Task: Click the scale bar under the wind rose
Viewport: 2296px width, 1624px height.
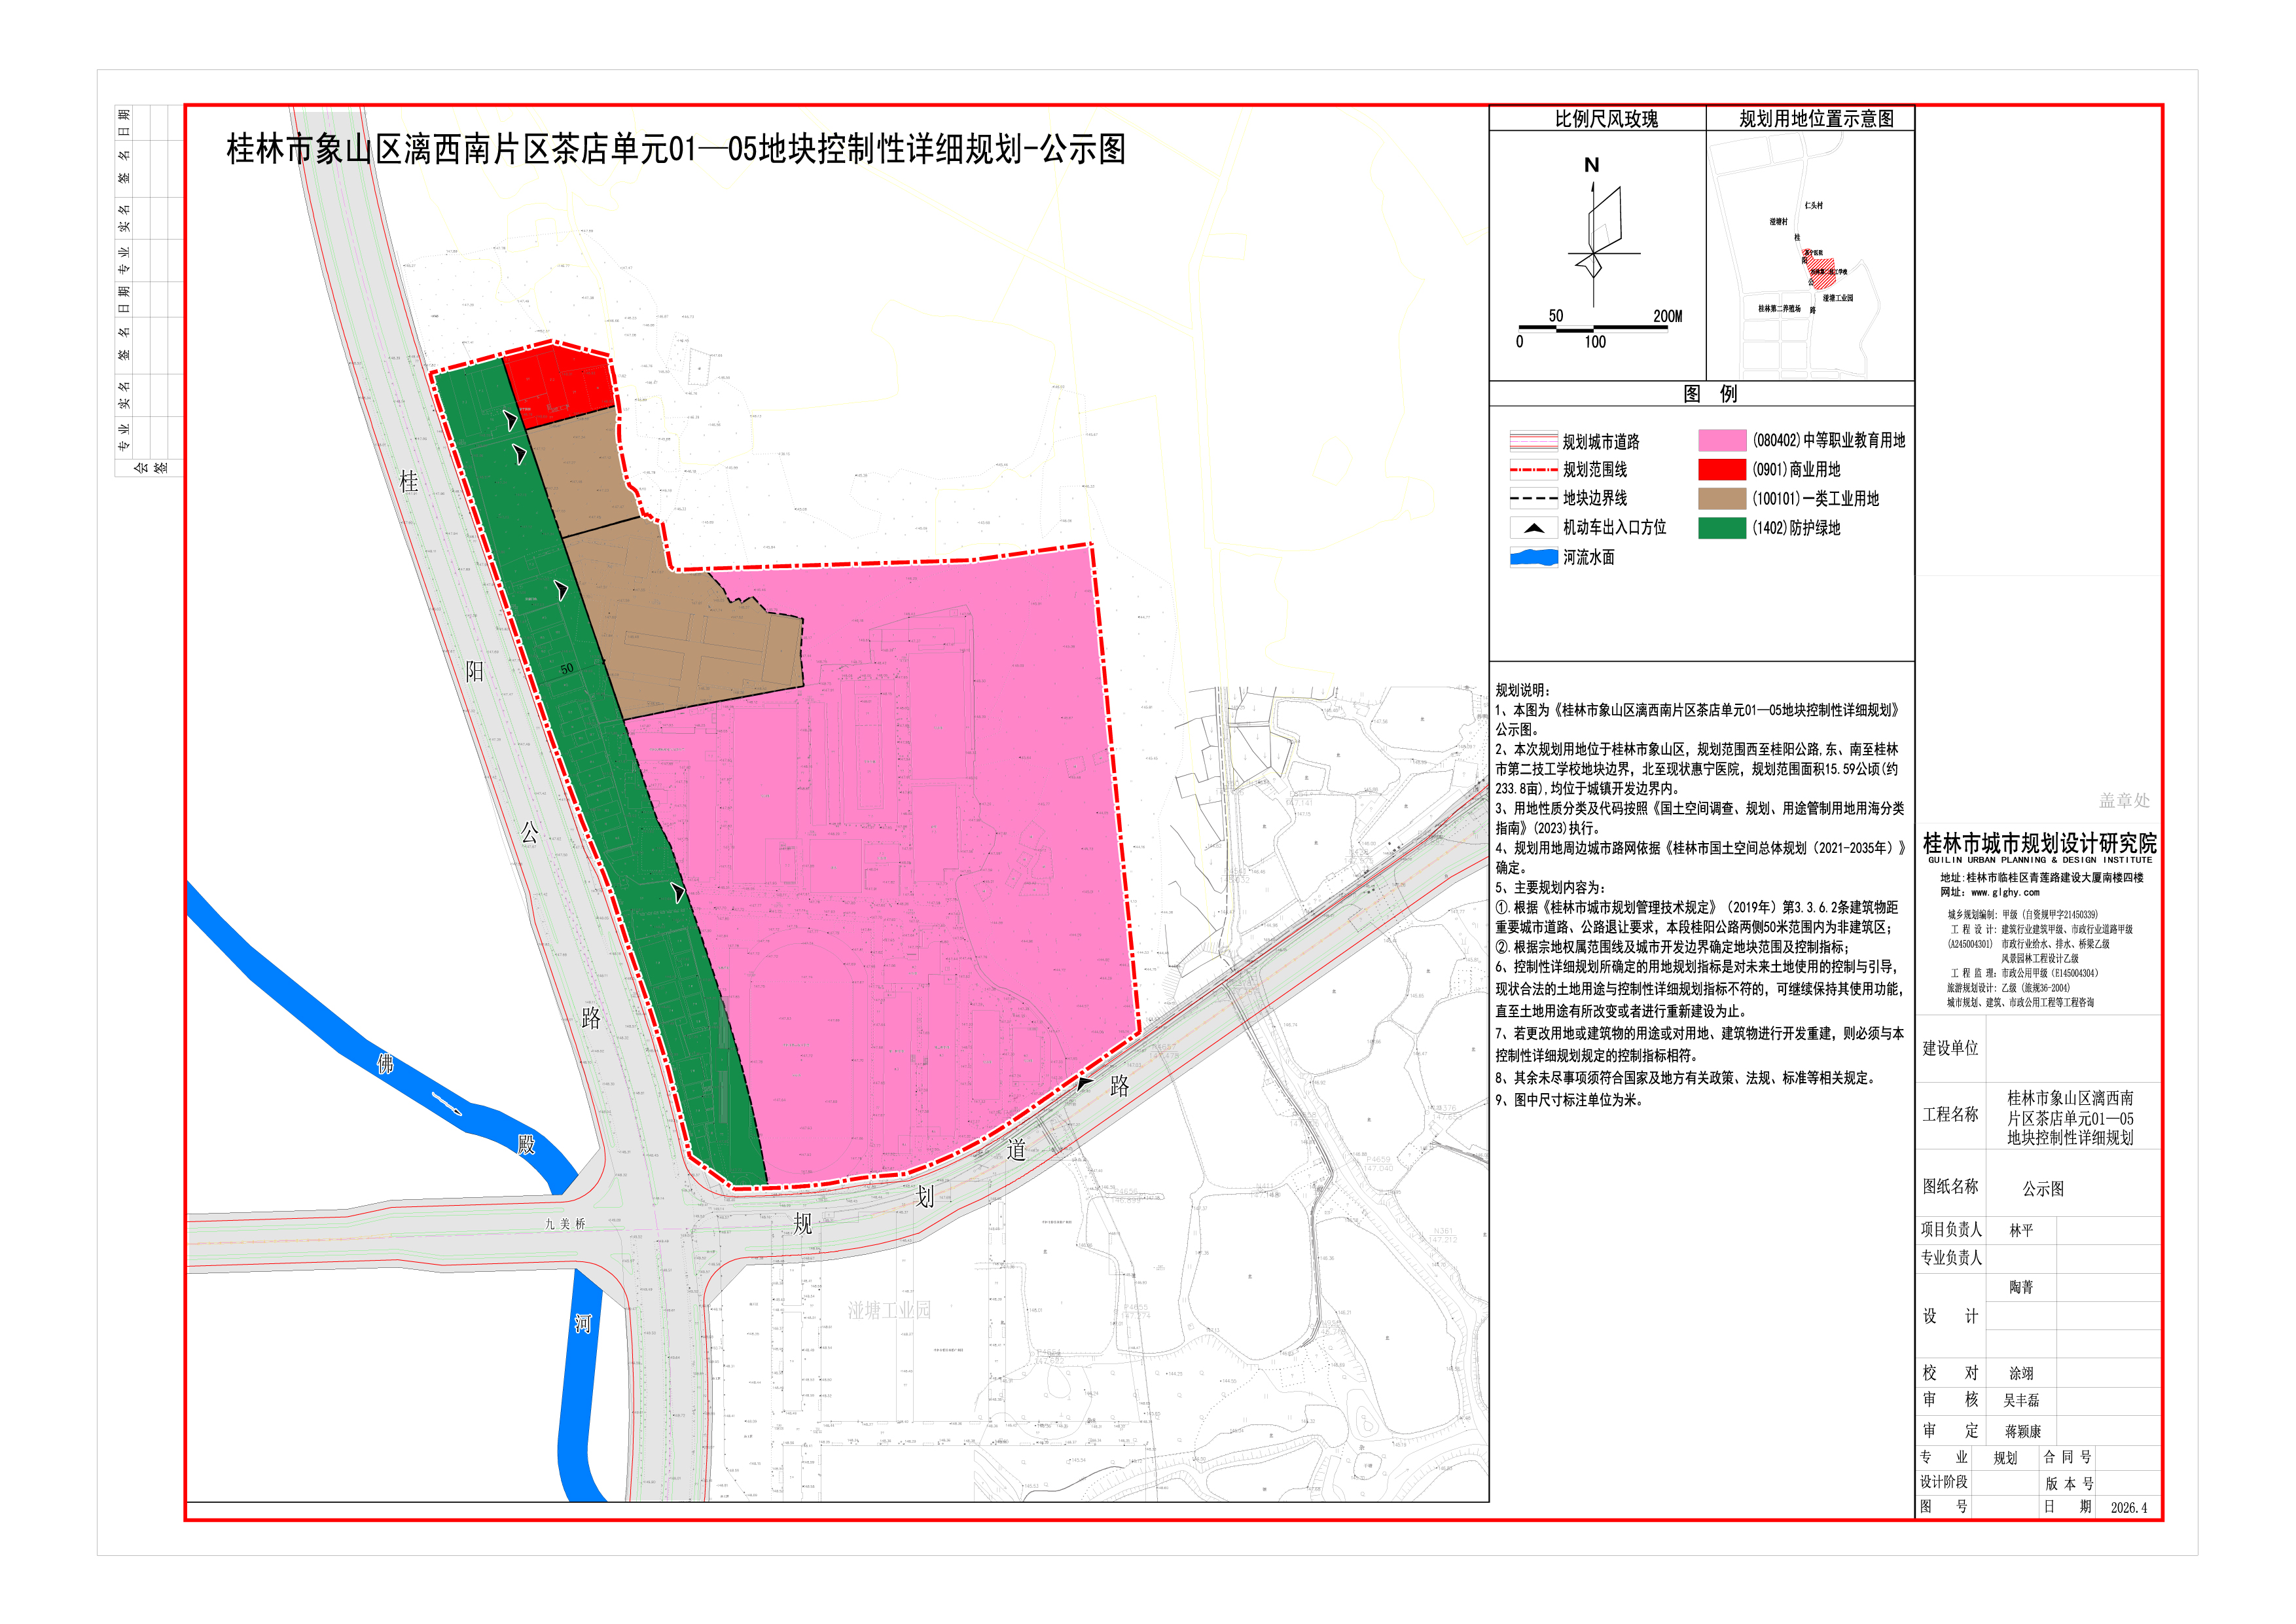Action: coord(1593,328)
